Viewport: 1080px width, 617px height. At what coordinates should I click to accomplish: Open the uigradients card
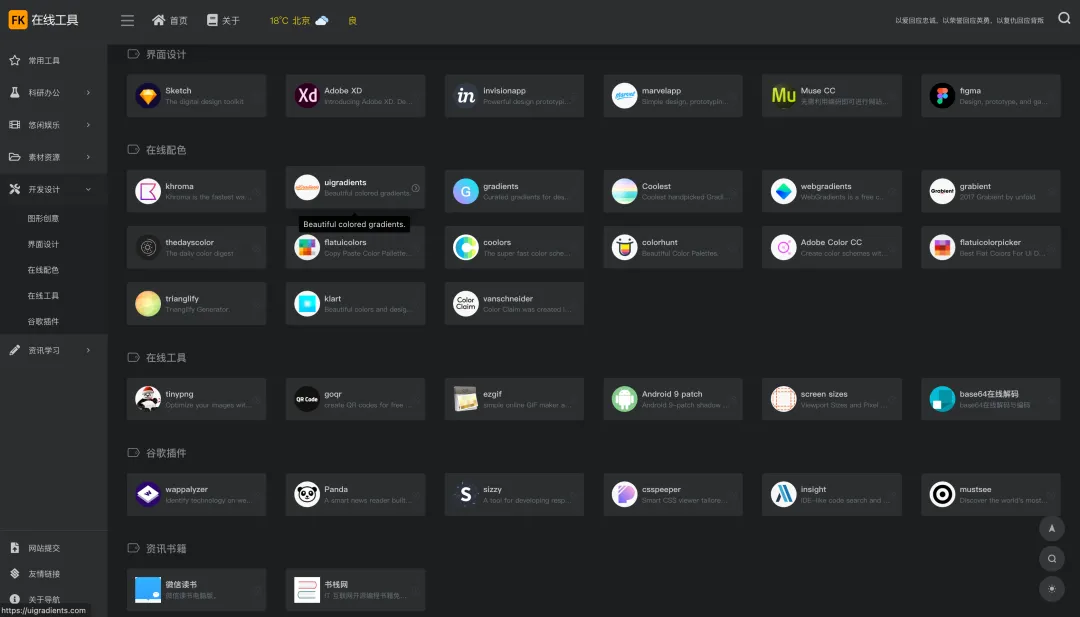click(x=355, y=187)
